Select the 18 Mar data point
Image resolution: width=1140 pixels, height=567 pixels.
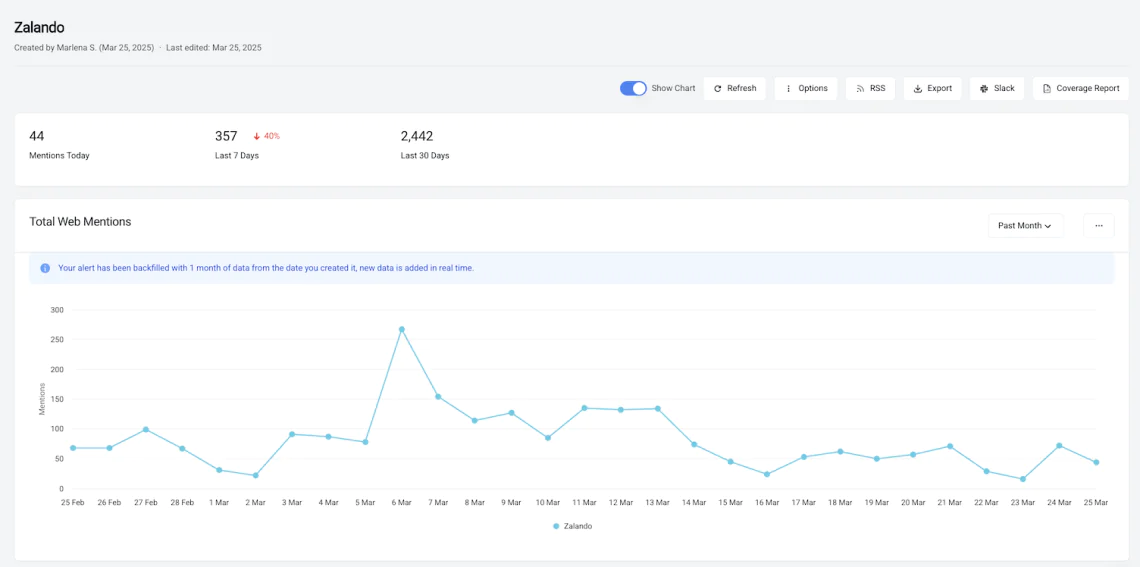click(x=840, y=451)
